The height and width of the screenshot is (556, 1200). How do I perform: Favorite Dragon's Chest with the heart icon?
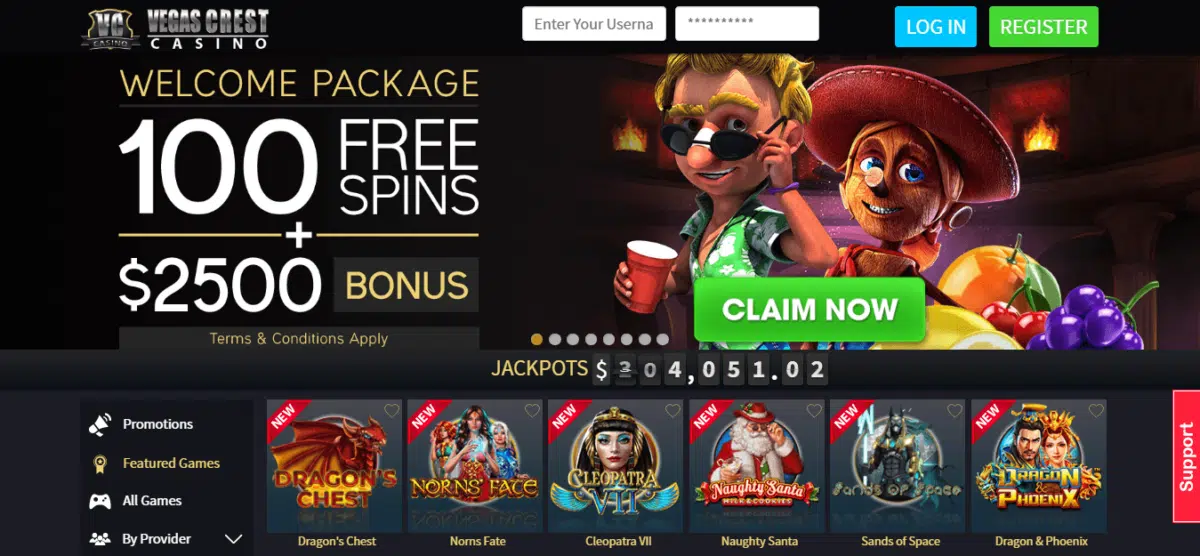(392, 411)
